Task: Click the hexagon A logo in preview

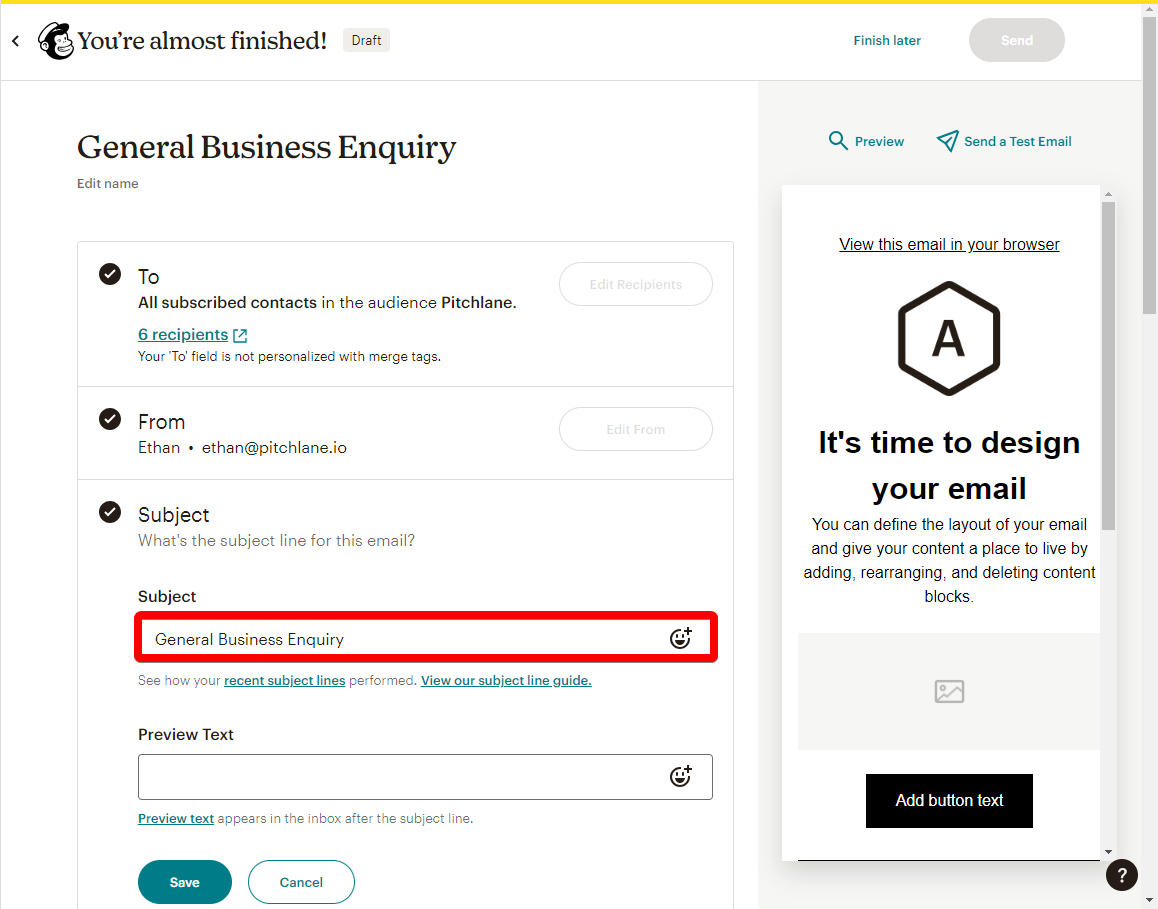Action: coord(948,338)
